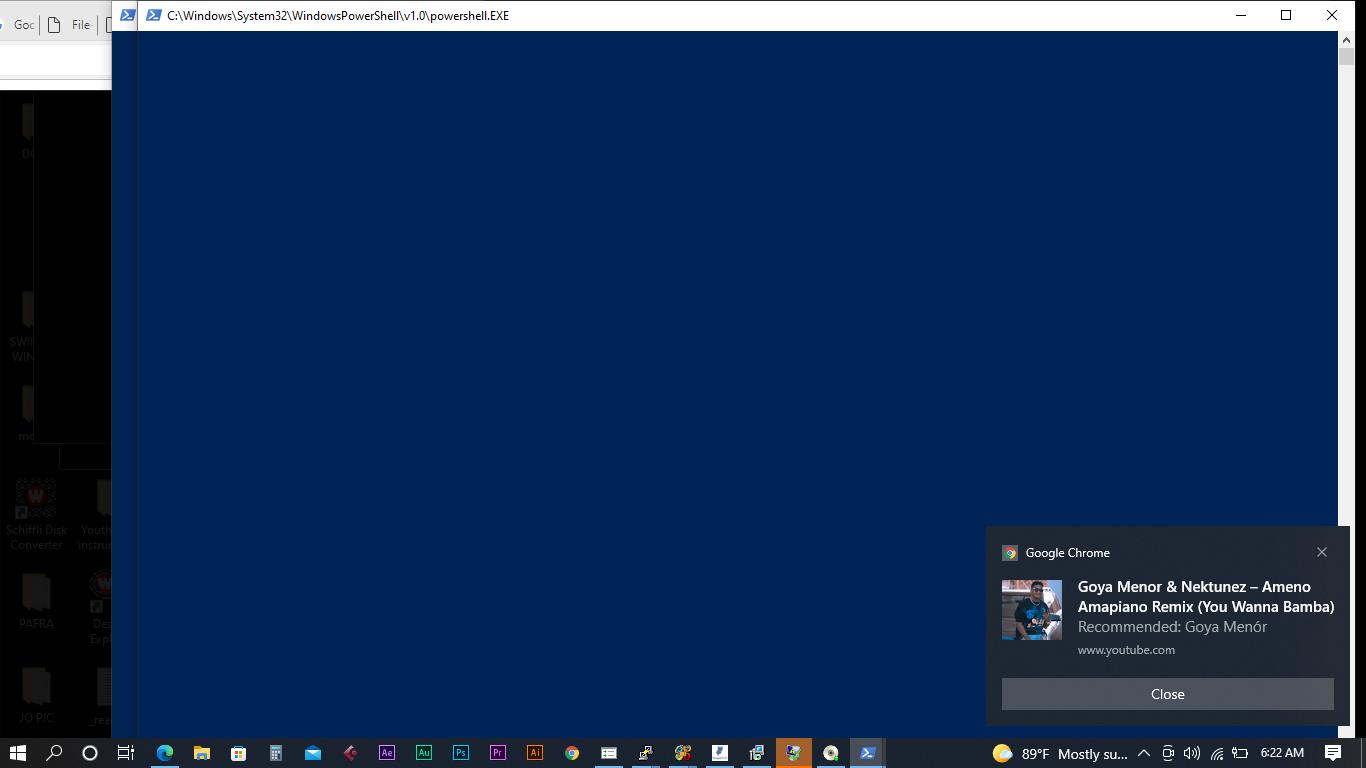Launch Adobe Audition from the taskbar
Screen dimensions: 1366x768
coord(424,753)
